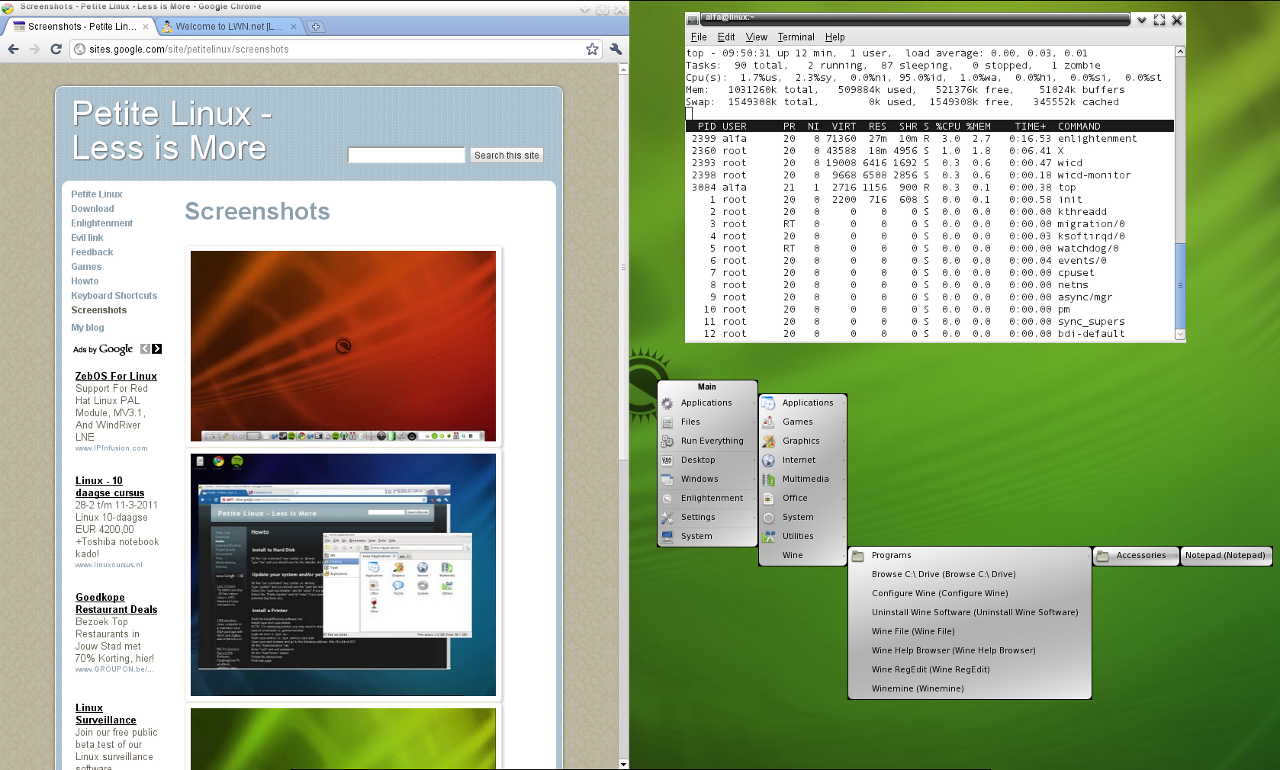Viewport: 1280px width, 770px height.
Task: Open the Graphics submenu with the palette icon
Action: click(x=801, y=441)
